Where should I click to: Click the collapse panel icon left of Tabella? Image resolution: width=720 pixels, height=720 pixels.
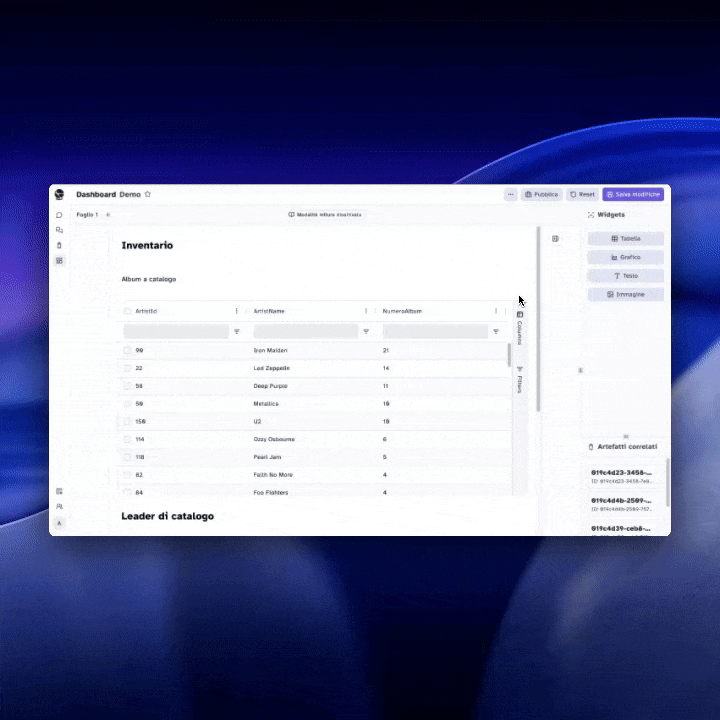(x=555, y=239)
